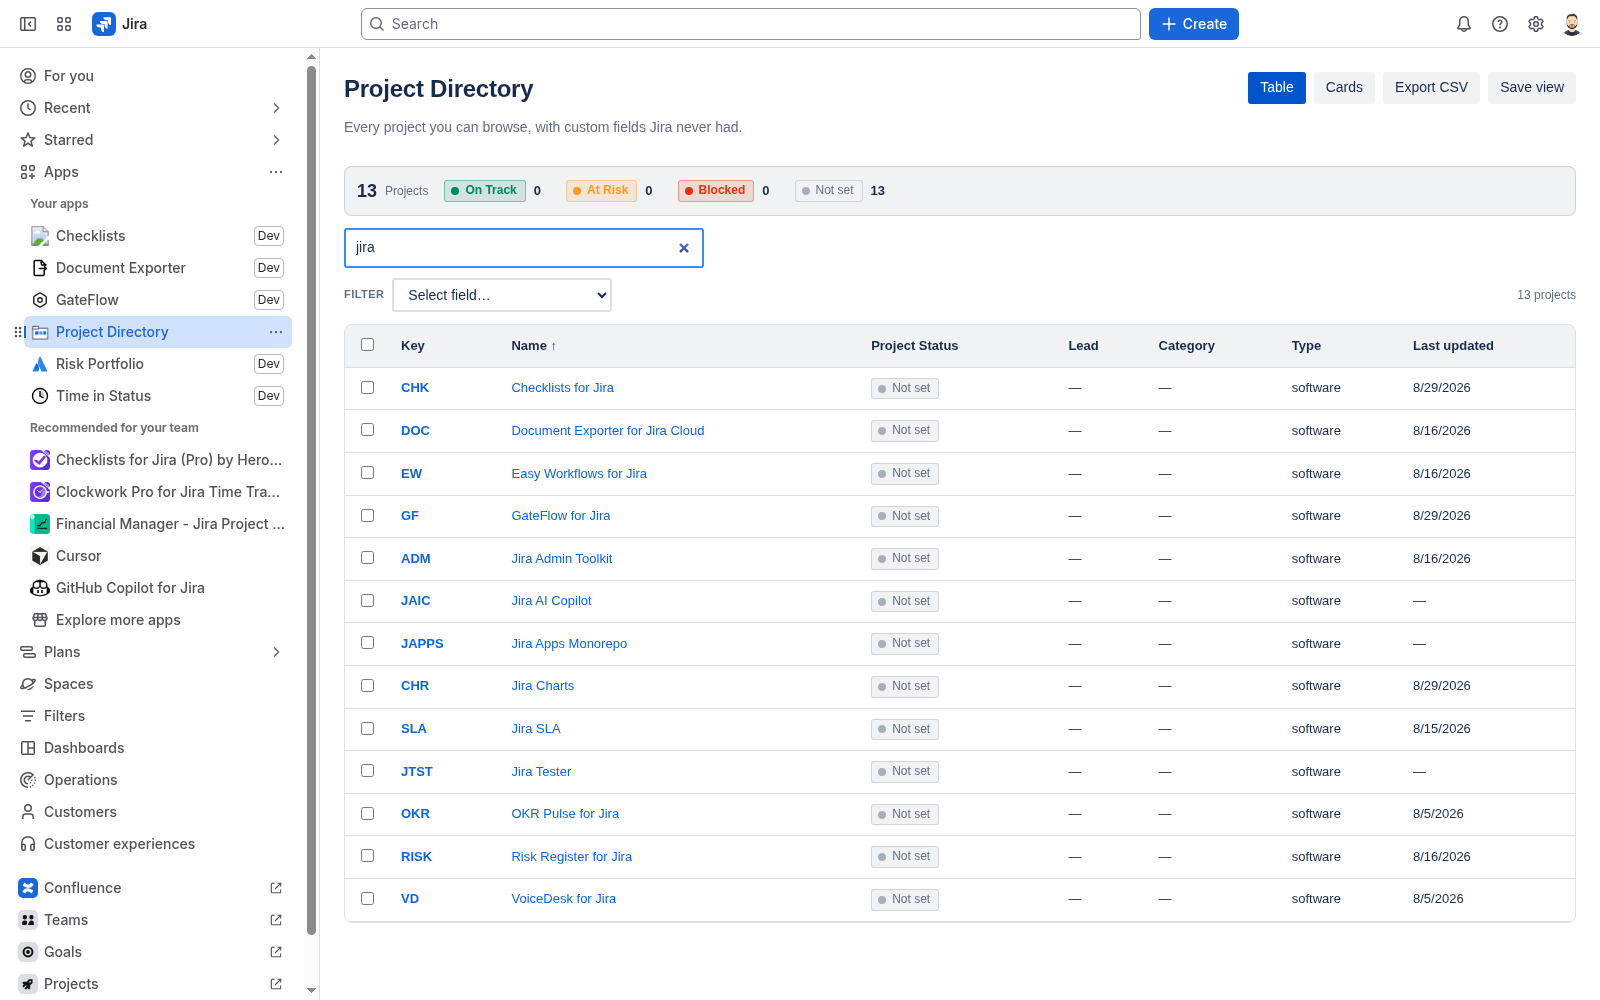The image size is (1600, 1000).
Task: Open the Select field filter dropdown
Action: tap(502, 295)
